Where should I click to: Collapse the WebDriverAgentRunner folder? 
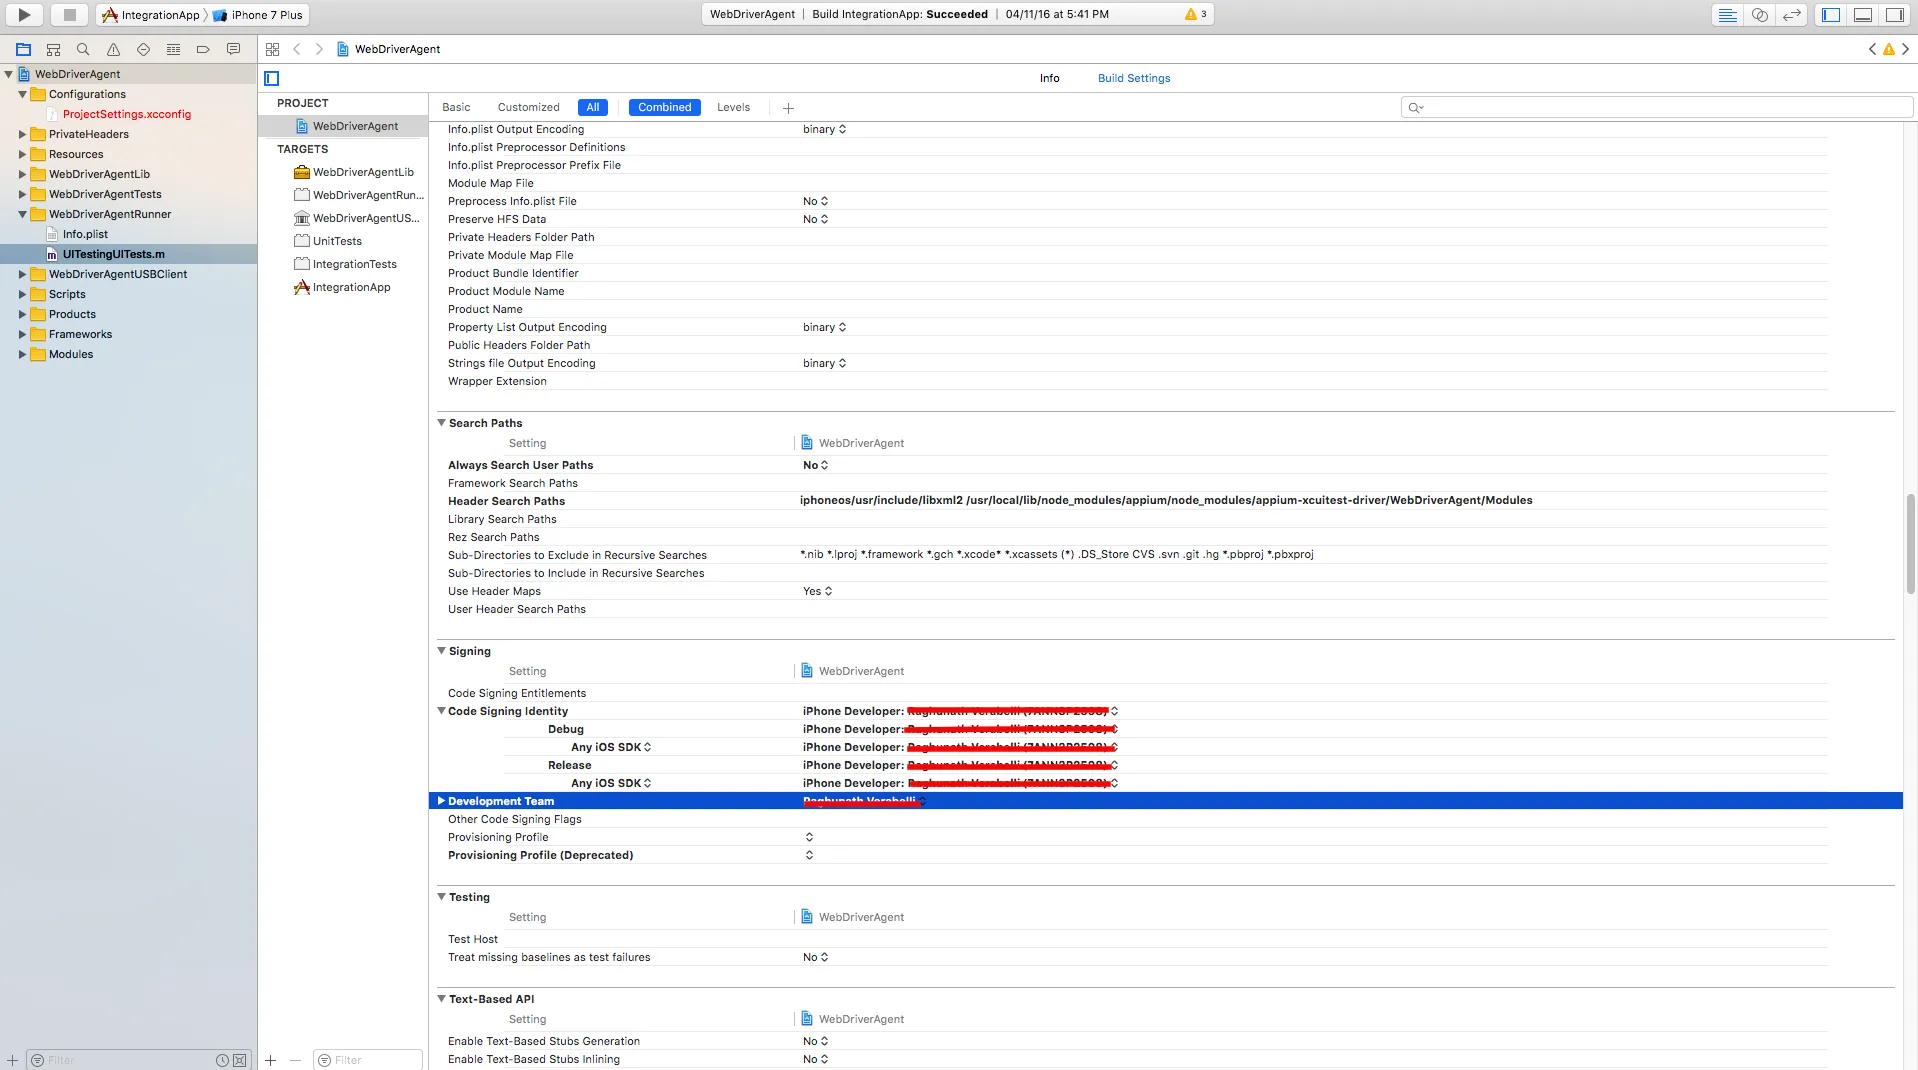[x=22, y=214]
